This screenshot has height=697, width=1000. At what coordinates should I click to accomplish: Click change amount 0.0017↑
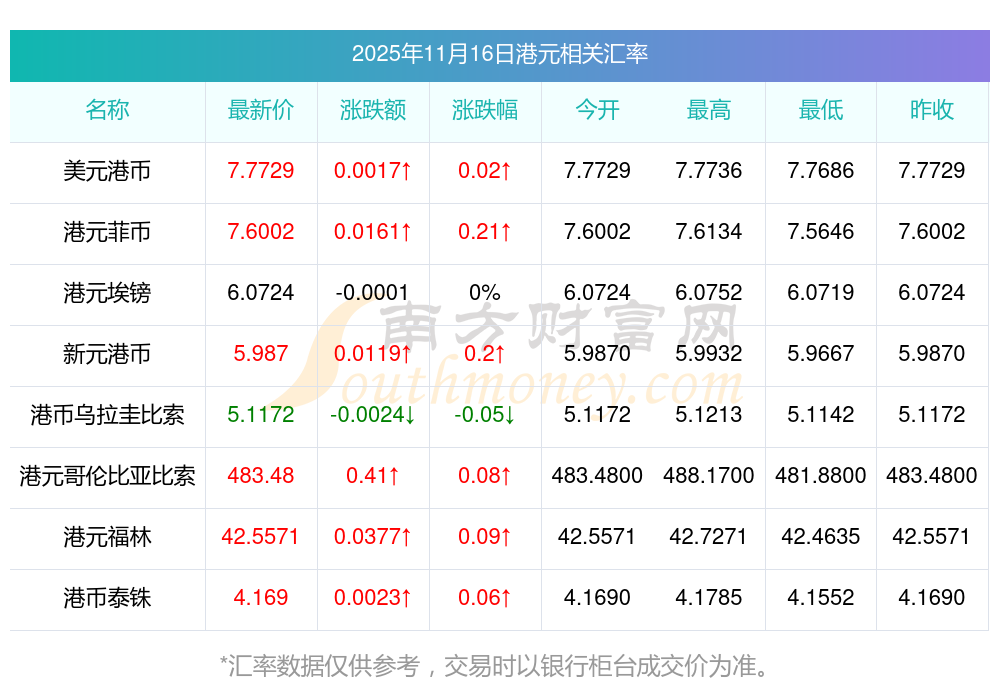click(x=372, y=170)
